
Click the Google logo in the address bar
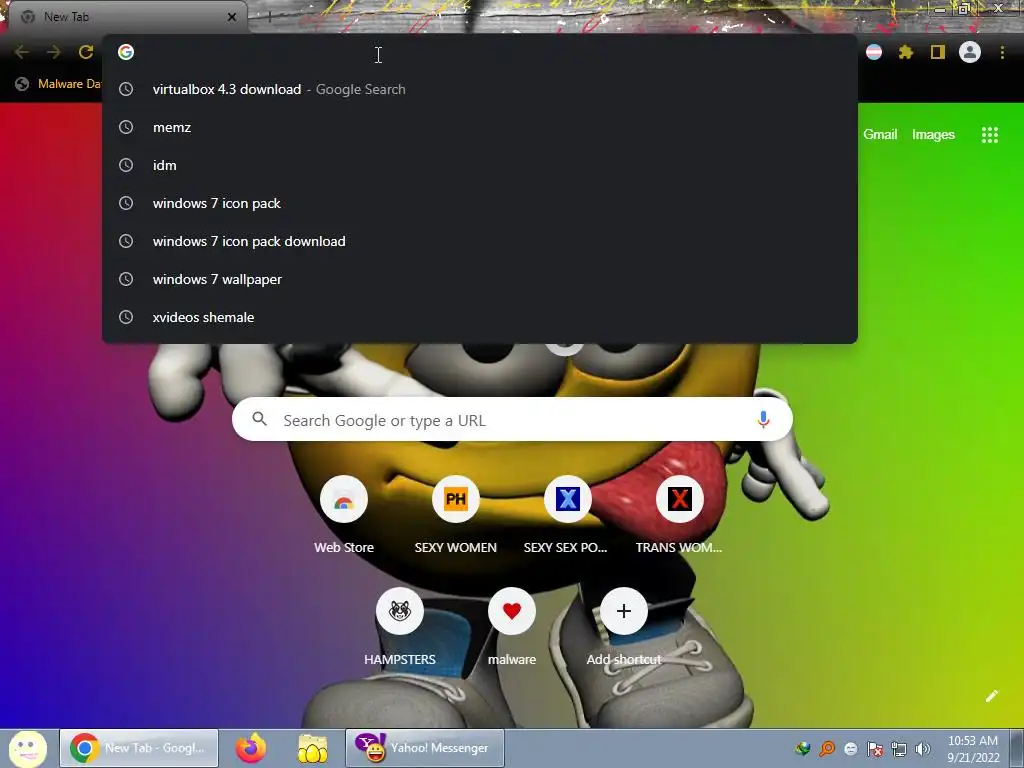126,52
